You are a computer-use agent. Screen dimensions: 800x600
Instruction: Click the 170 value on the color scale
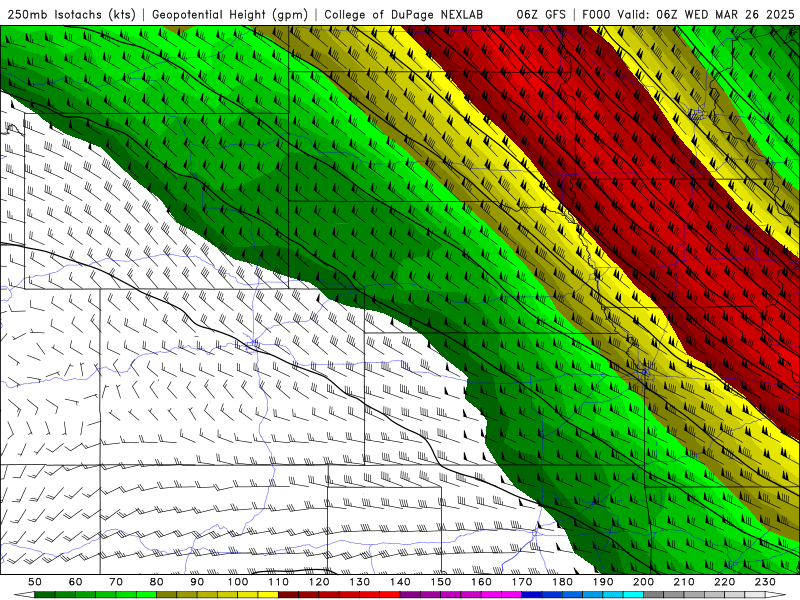tap(522, 582)
